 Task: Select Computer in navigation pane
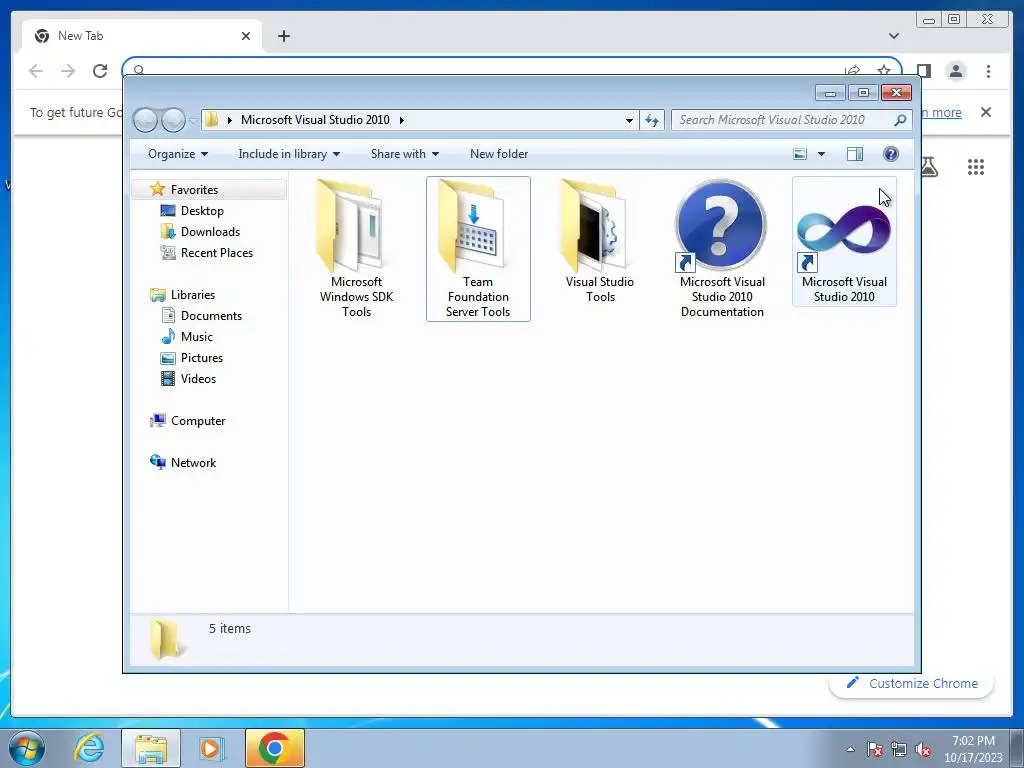pos(198,421)
